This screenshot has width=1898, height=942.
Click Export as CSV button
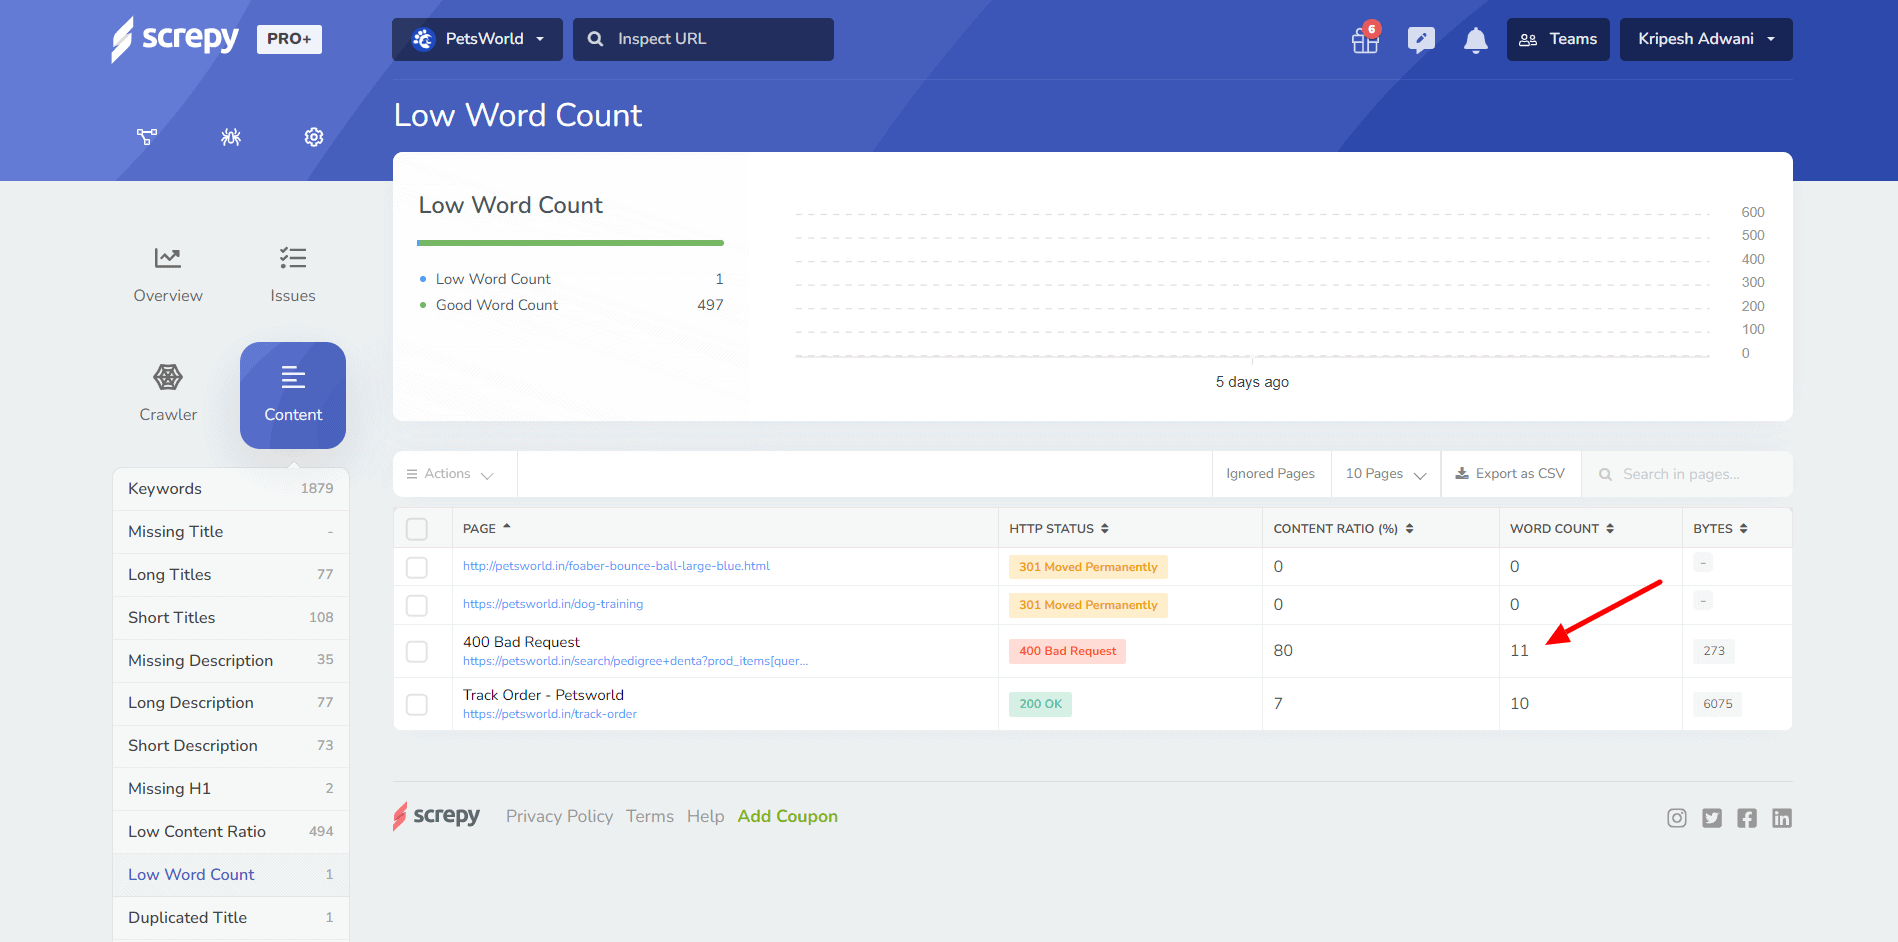coord(1510,474)
